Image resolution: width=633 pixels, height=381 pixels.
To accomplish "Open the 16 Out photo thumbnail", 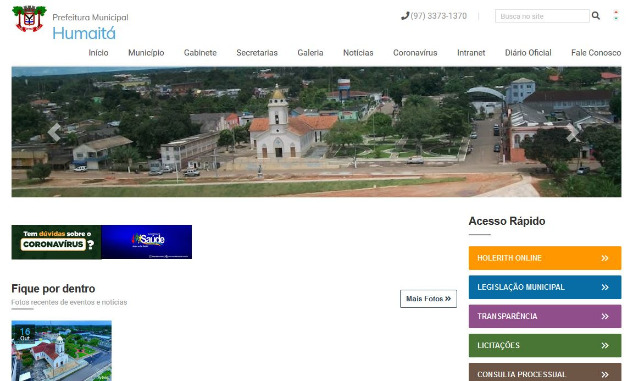I will 61,351.
